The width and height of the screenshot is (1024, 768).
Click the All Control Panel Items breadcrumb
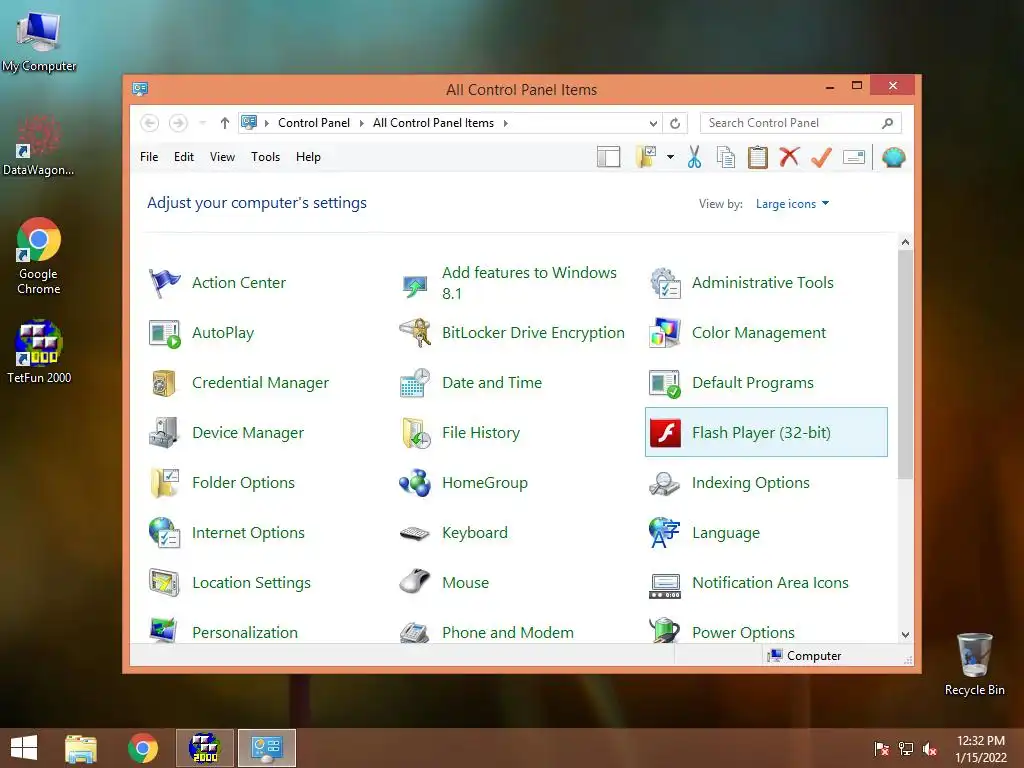[433, 123]
